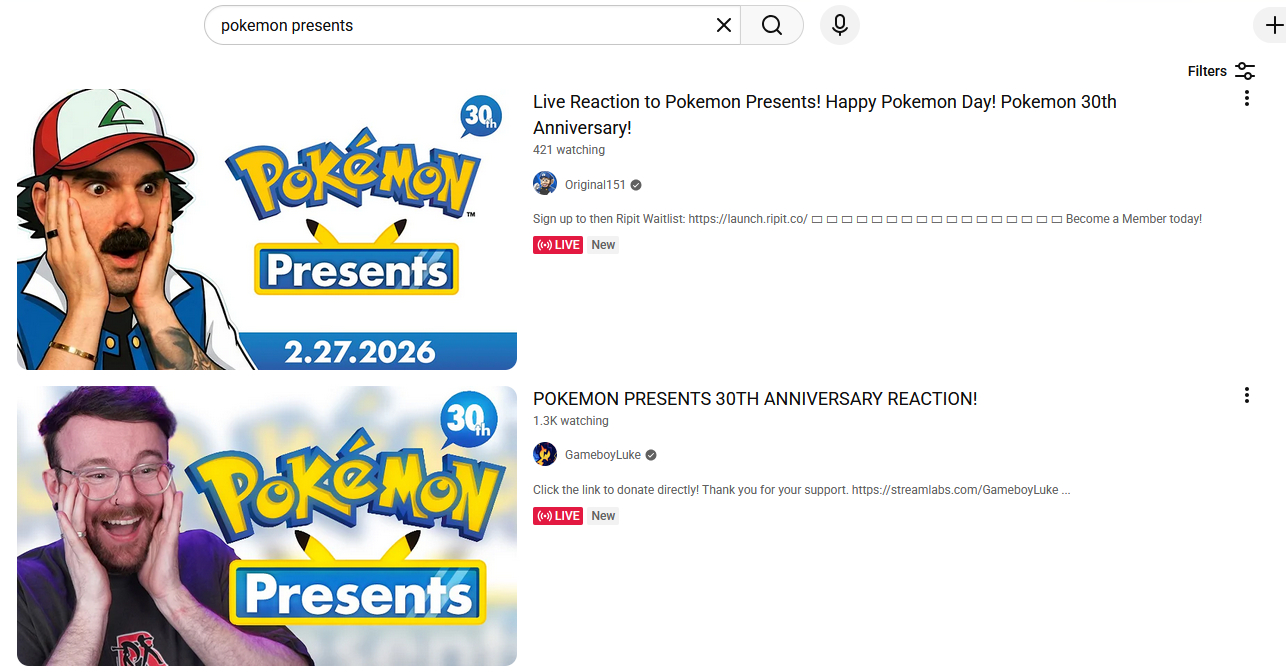This screenshot has width=1286, height=672.
Task: Click the LIVE badge under Original151's video
Action: click(558, 245)
